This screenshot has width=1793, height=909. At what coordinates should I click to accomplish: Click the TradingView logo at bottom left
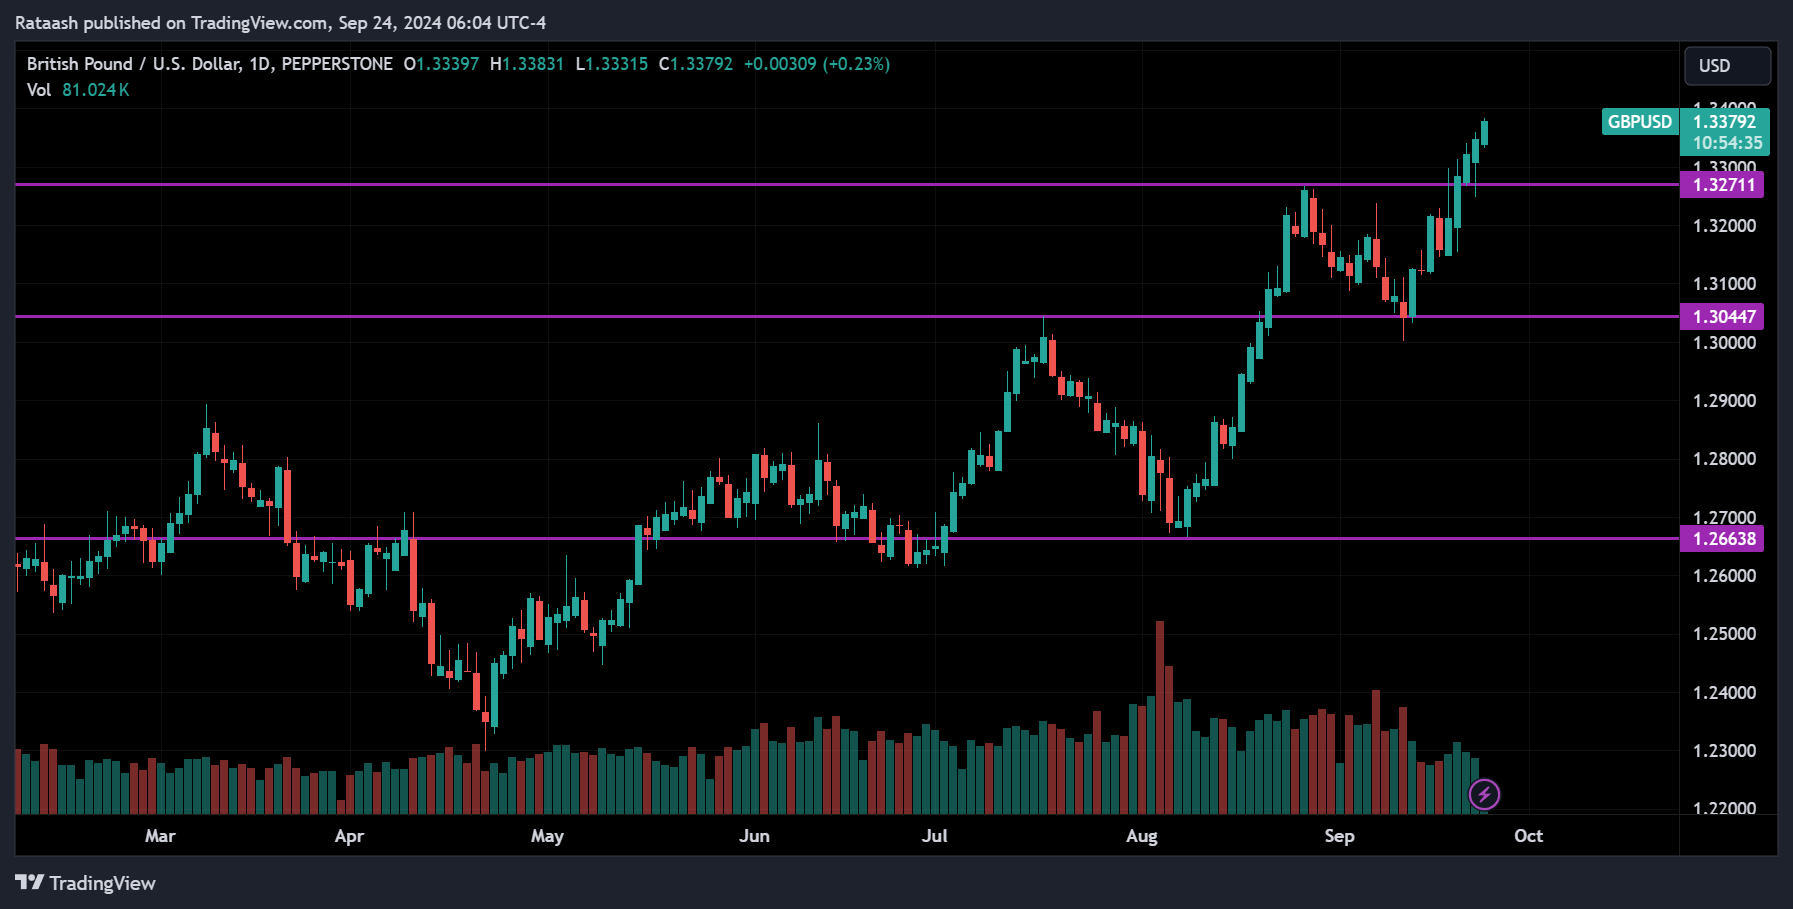pos(86,883)
